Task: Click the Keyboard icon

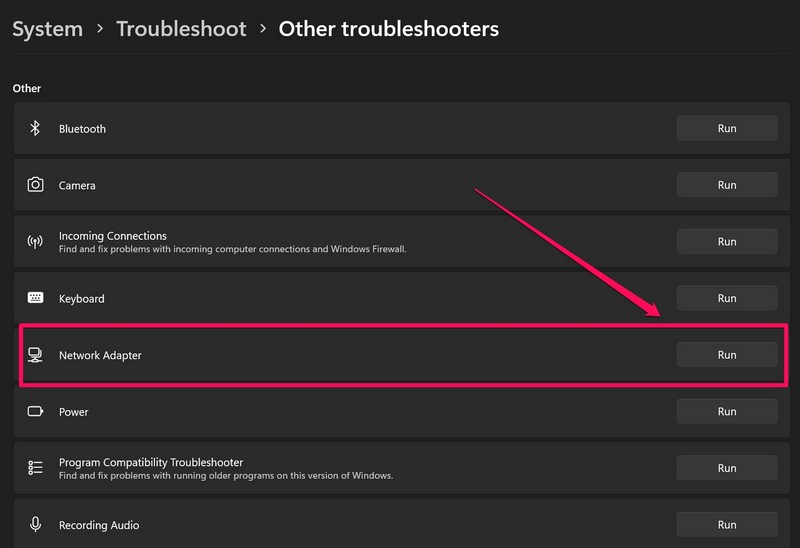Action: (x=35, y=298)
